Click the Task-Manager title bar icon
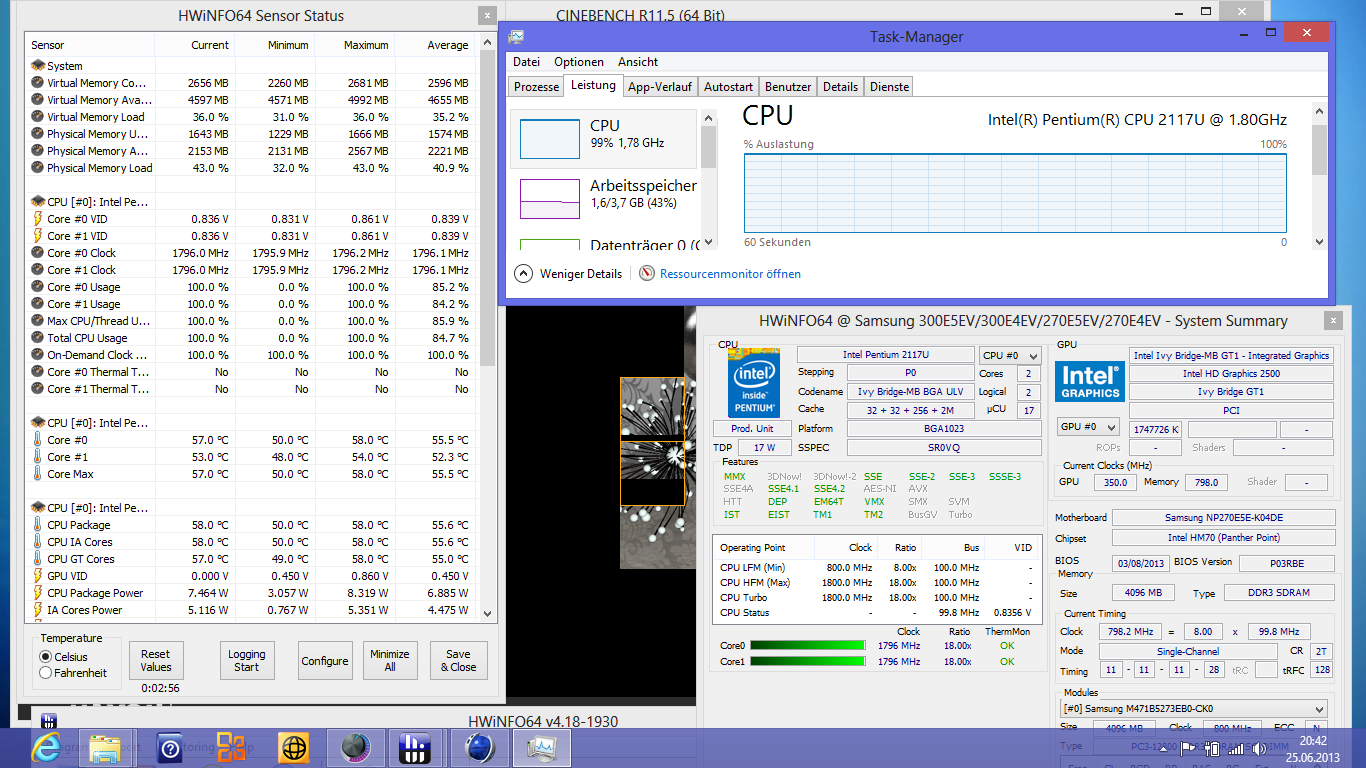This screenshot has width=1366, height=768. (x=516, y=37)
